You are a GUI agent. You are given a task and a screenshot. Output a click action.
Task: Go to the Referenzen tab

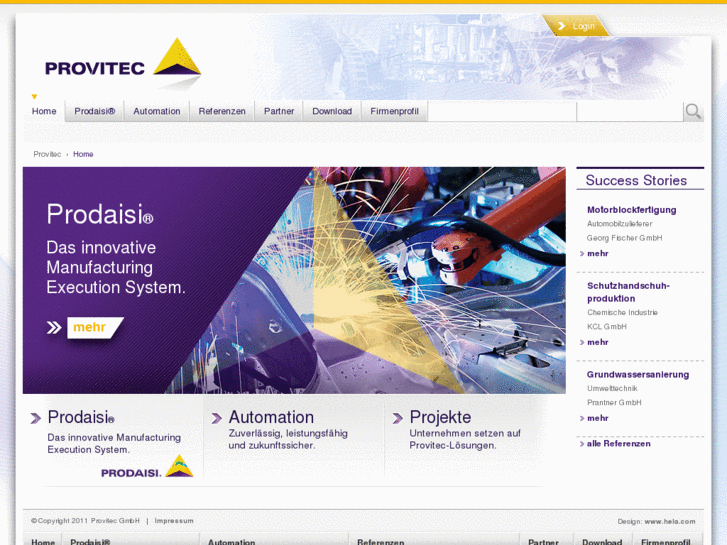(x=222, y=111)
